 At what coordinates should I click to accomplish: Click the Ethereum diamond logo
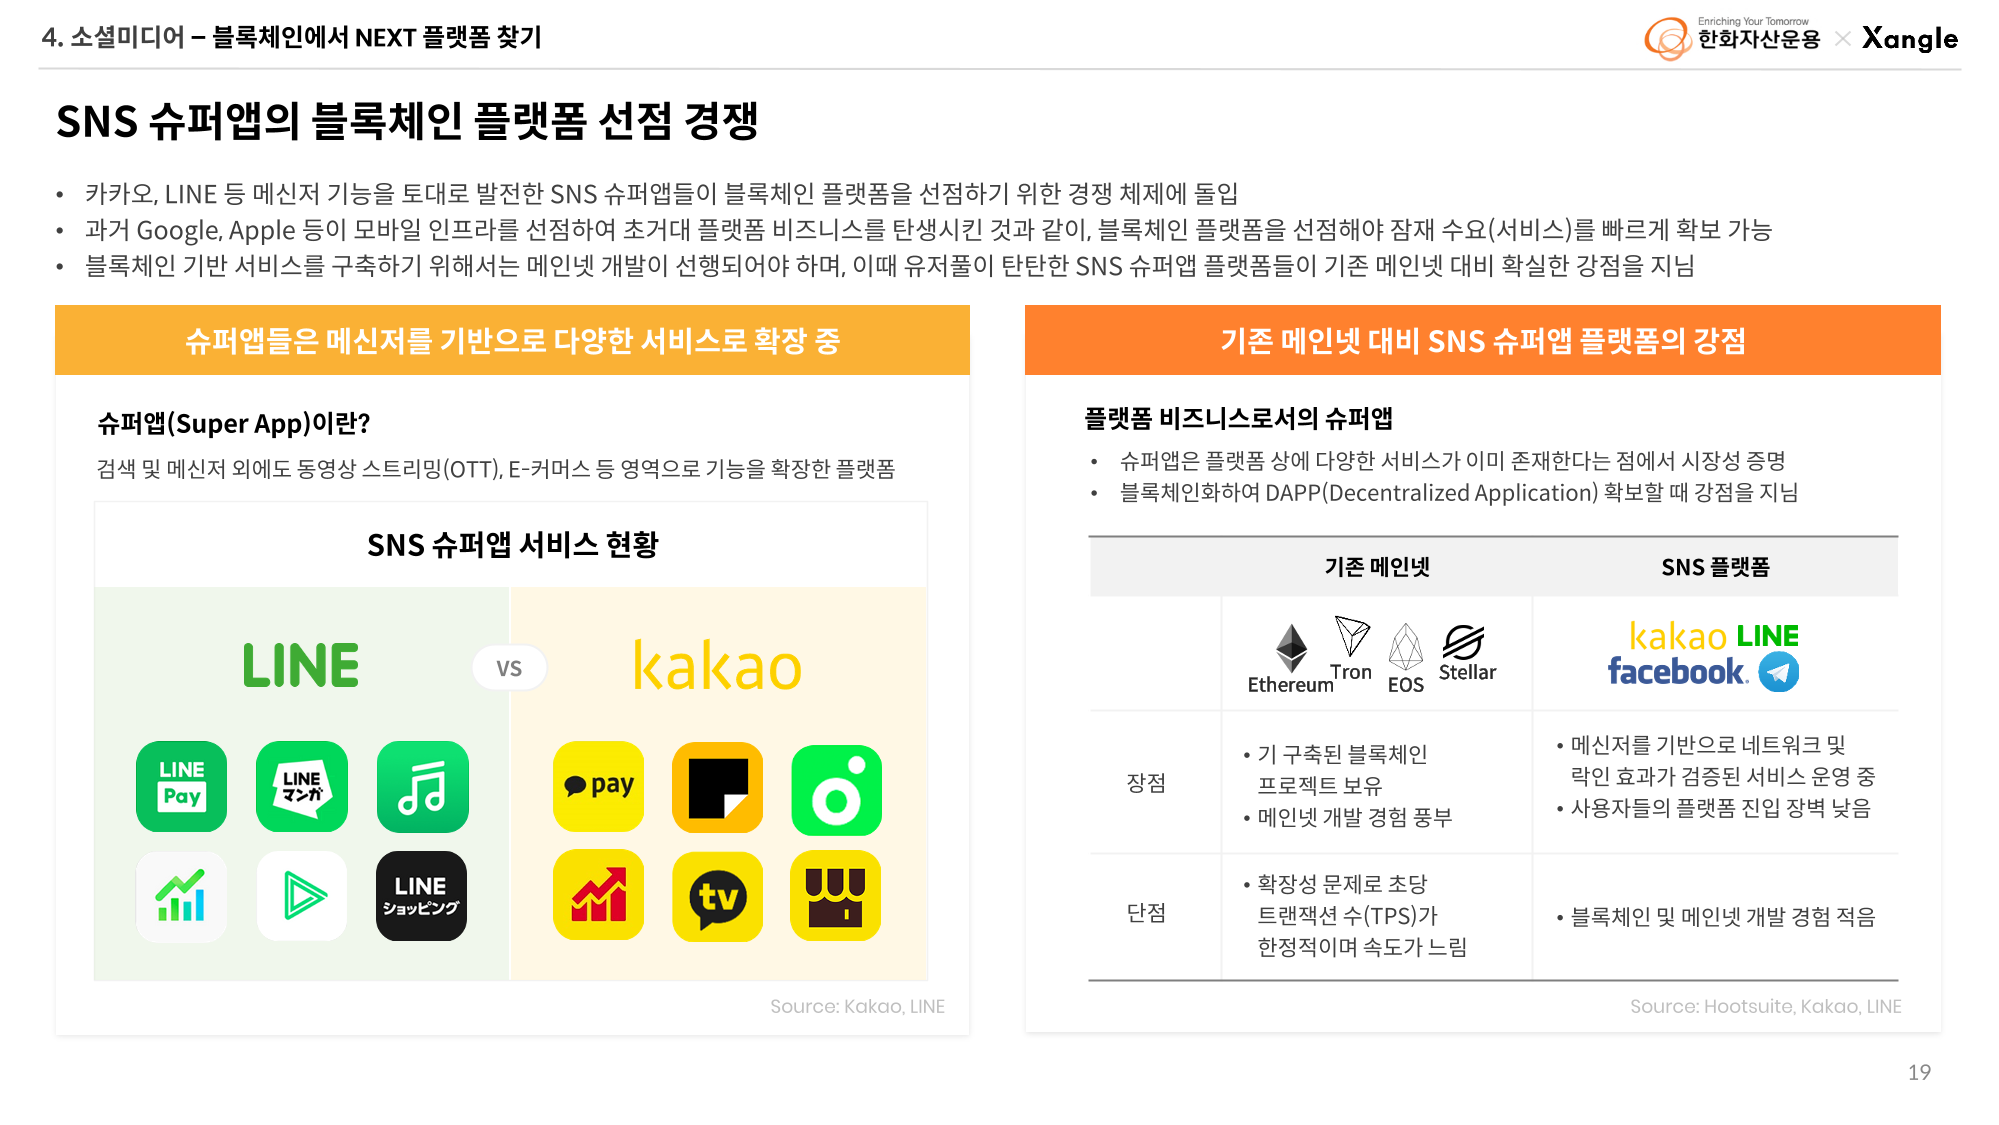(1291, 648)
